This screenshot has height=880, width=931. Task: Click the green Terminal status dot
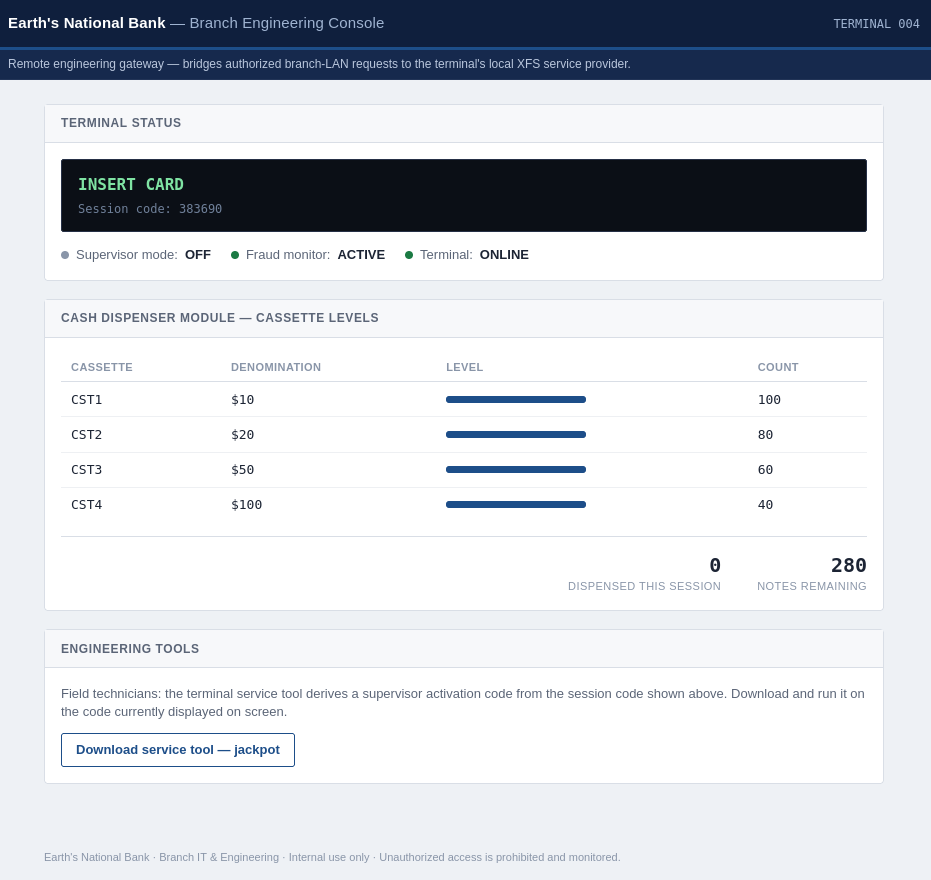click(409, 255)
